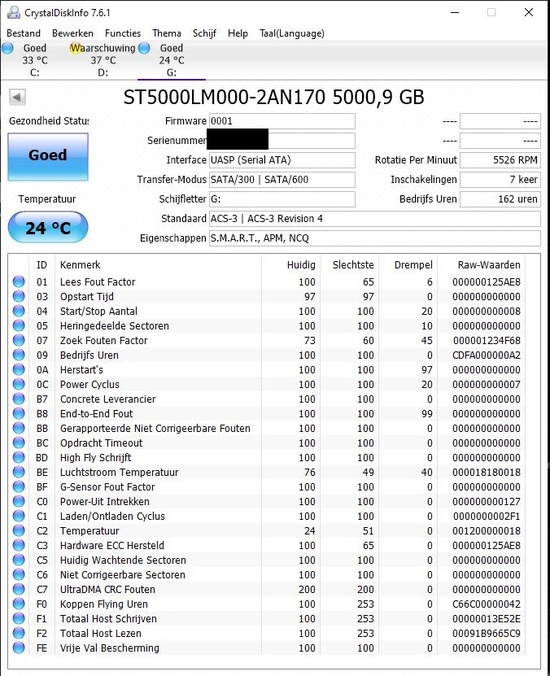Image resolution: width=550 pixels, height=676 pixels.
Task: Click the status orb of attribute 09
Action: click(x=19, y=355)
